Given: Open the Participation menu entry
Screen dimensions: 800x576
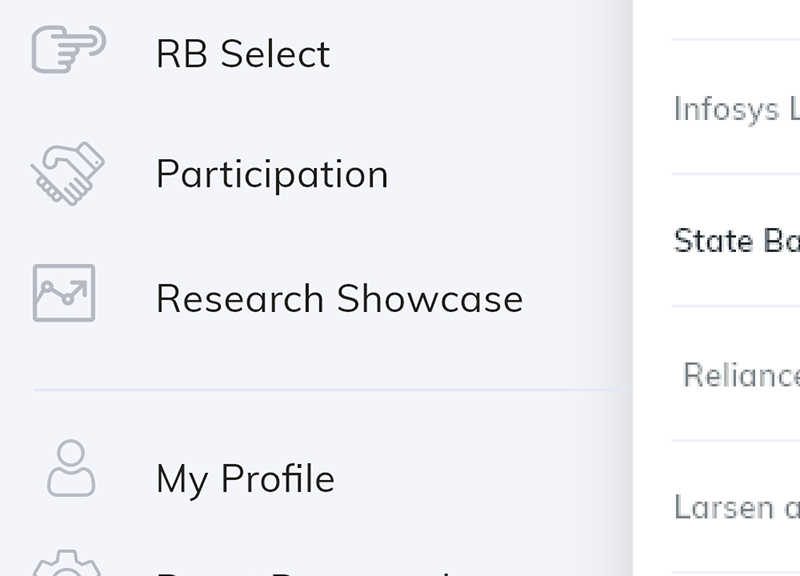Looking at the screenshot, I should (x=272, y=174).
